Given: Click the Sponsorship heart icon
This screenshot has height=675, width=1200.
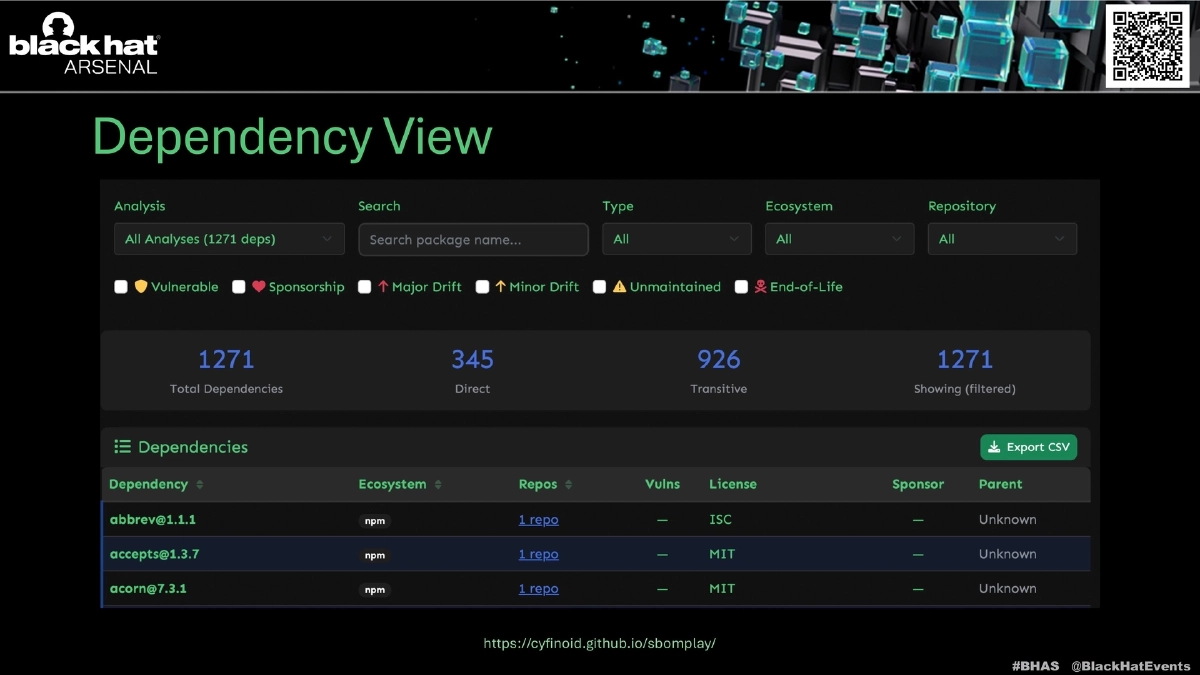Looking at the screenshot, I should tap(258, 287).
